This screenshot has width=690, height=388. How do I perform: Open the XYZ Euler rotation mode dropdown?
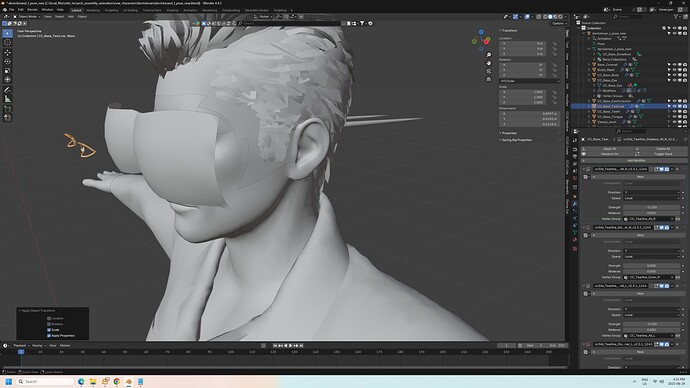tap(530, 81)
